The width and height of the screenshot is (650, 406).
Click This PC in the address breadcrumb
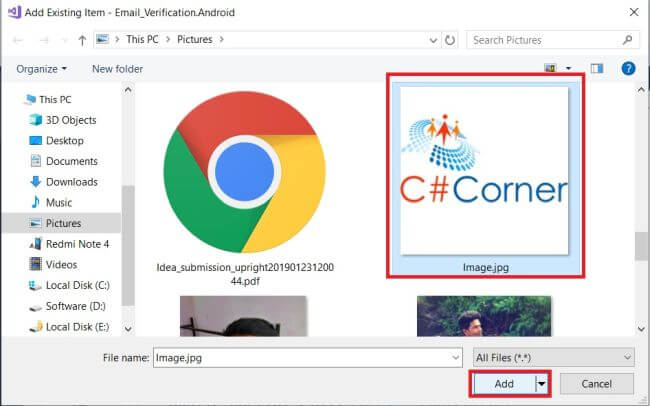click(142, 39)
